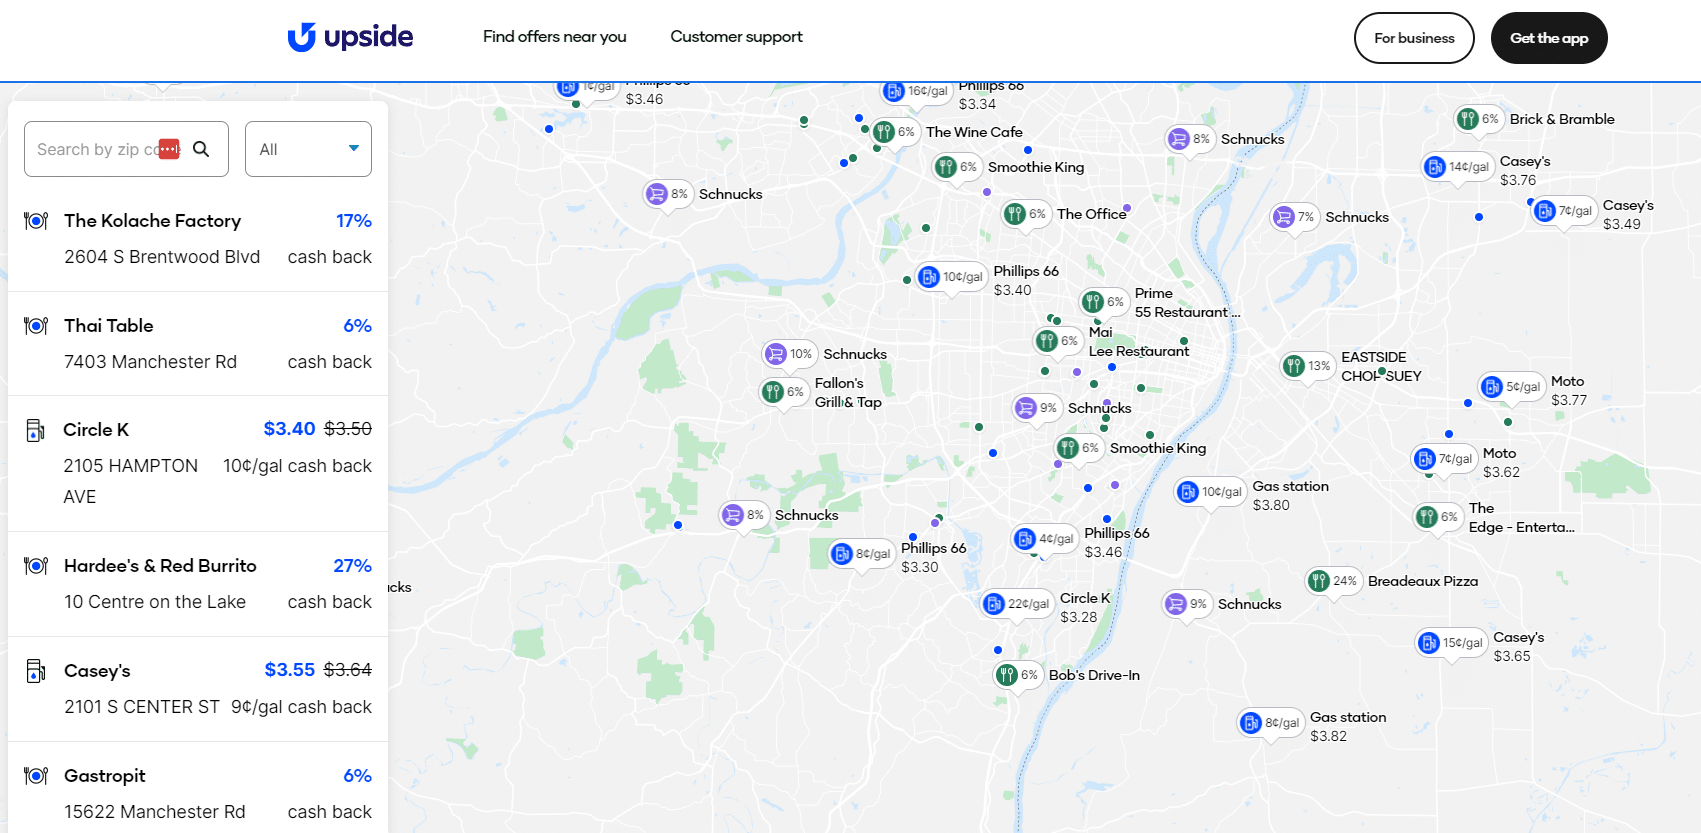Screen dimensions: 1701x833
Task: Click the Casey's 14¢/gal marker
Action: click(1458, 167)
